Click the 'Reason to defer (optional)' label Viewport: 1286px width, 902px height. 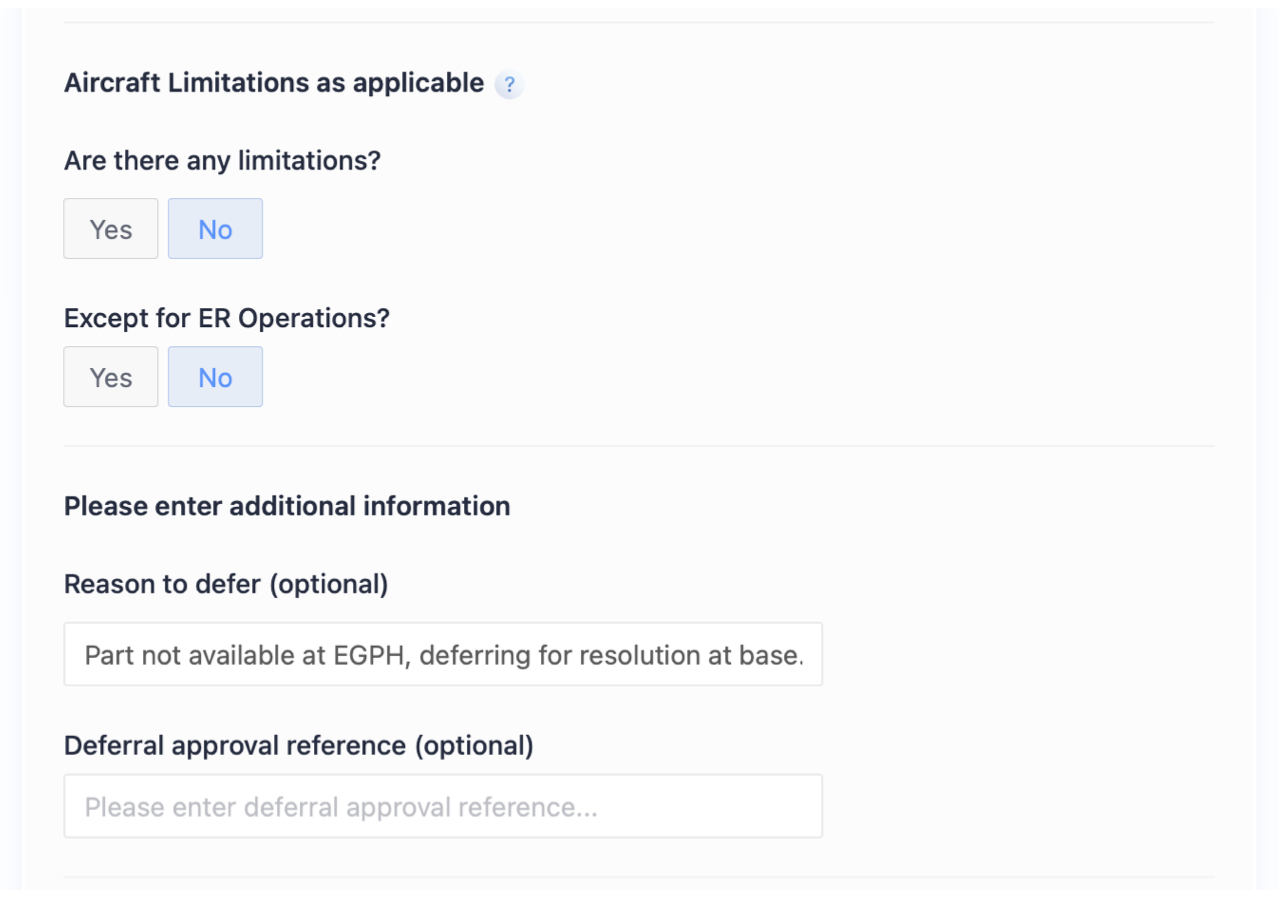(x=225, y=584)
